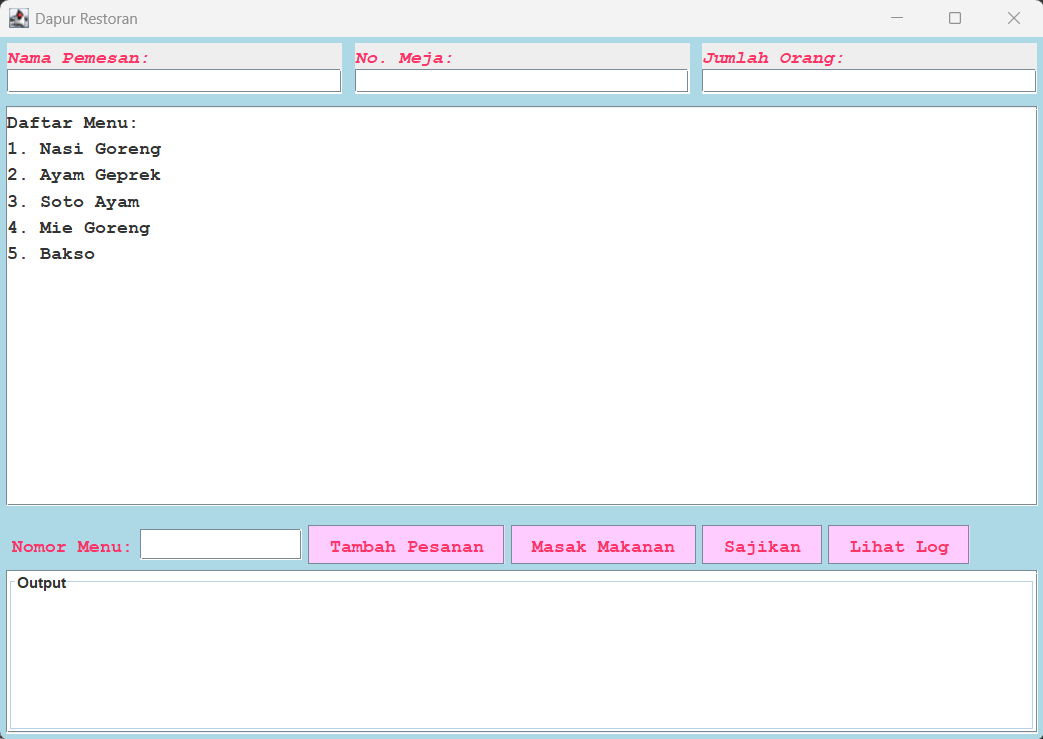Click inside the Nomor Menu field
1043x739 pixels.
(x=220, y=545)
